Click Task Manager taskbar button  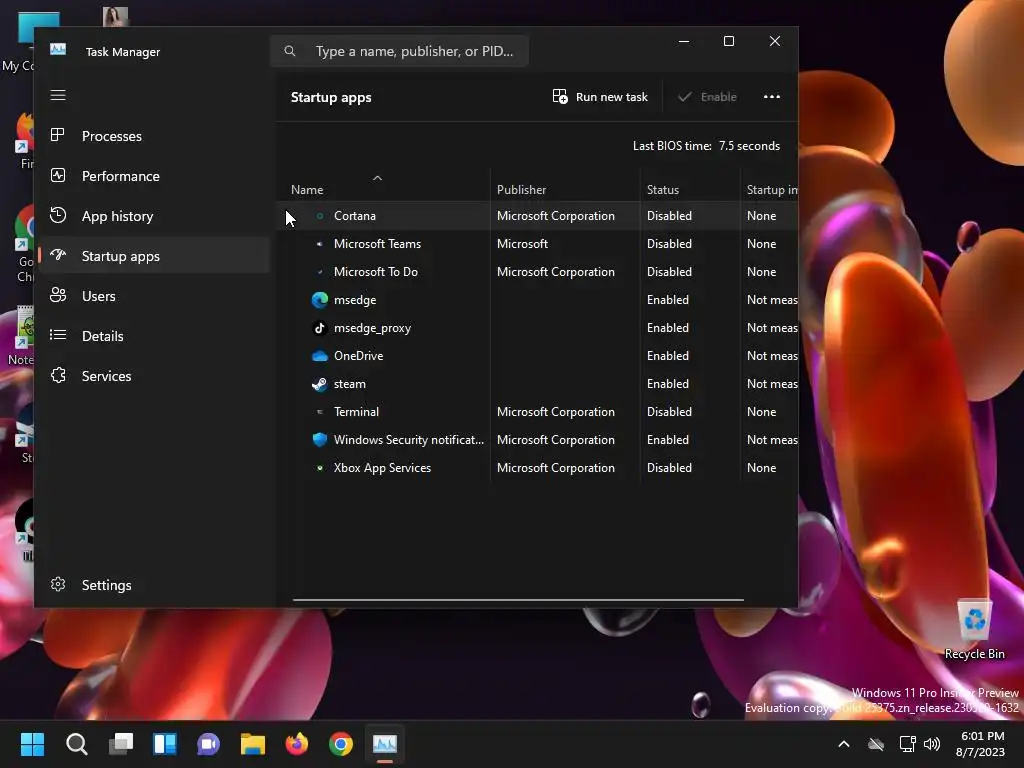click(385, 744)
